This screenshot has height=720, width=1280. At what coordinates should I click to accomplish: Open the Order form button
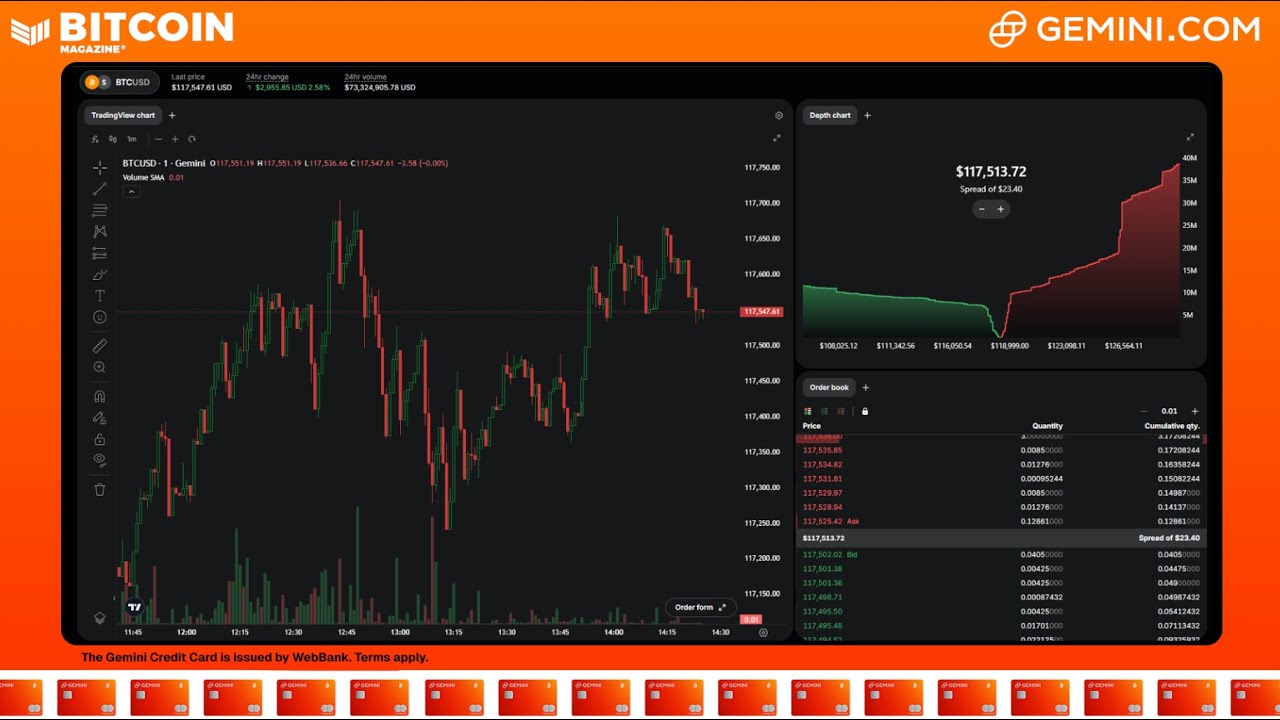[700, 607]
